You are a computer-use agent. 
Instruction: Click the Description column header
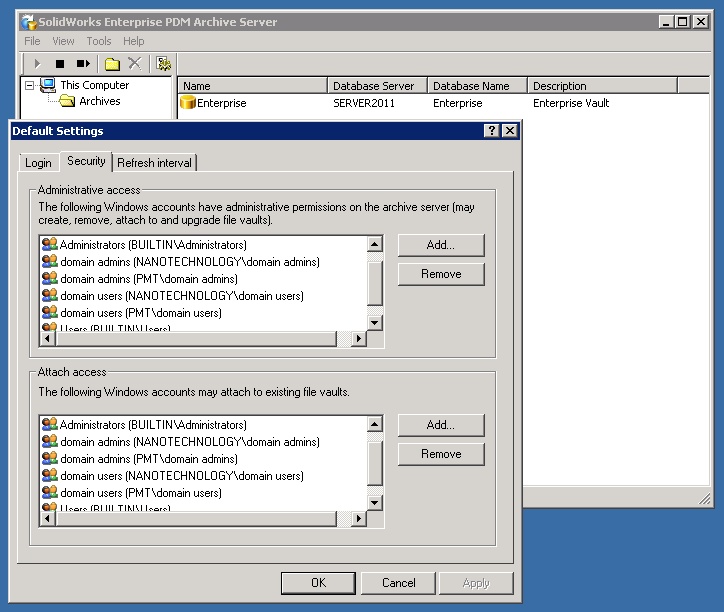tap(603, 86)
